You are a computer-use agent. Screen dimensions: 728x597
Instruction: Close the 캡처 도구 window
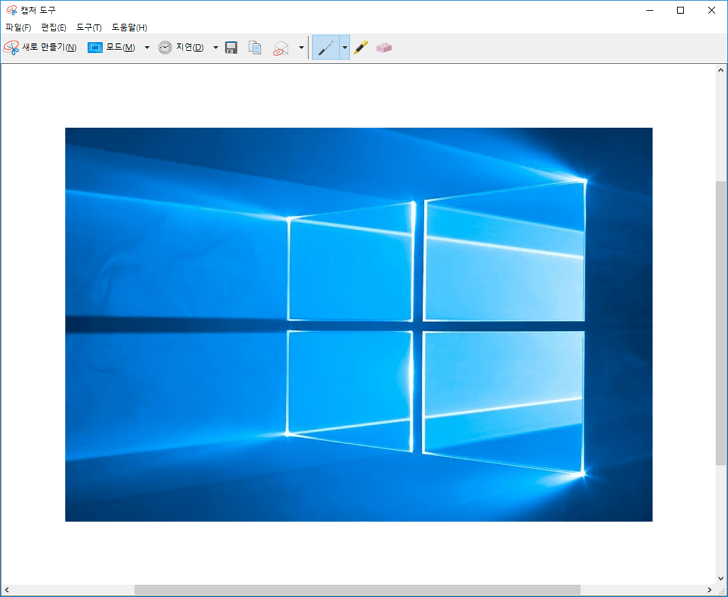click(x=711, y=10)
